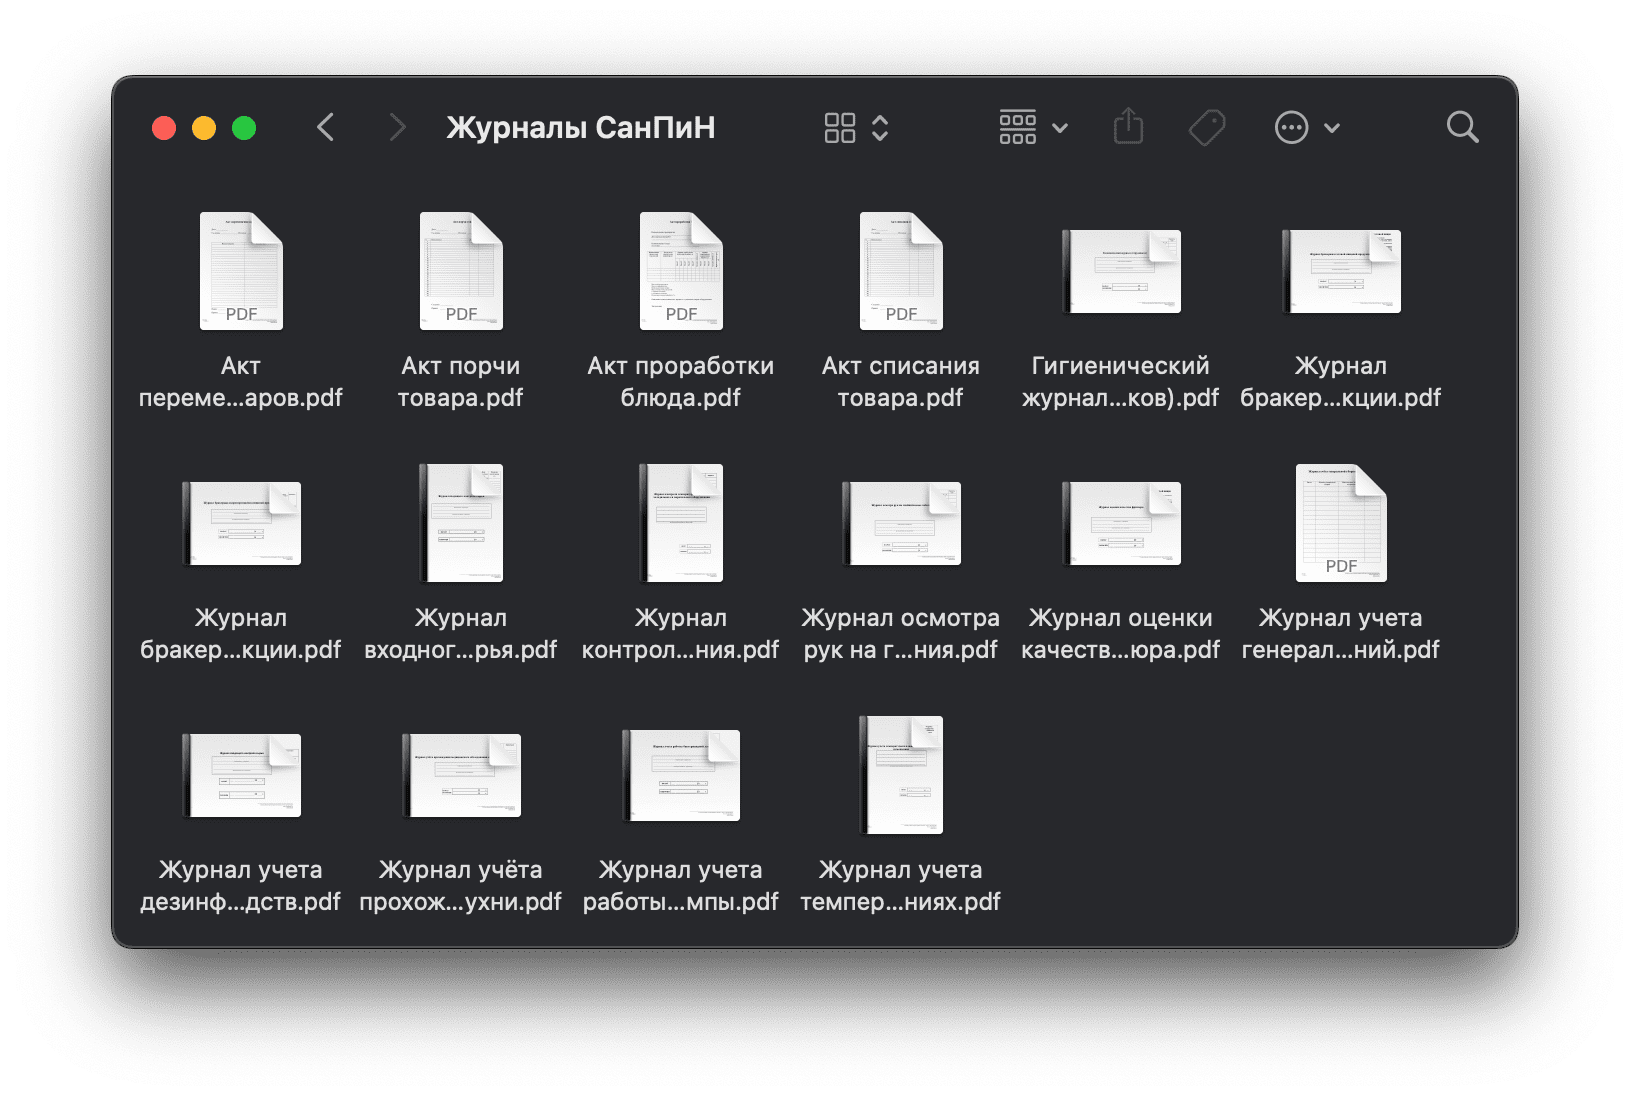1630x1096 pixels.
Task: Click the label Журнал учета работы...мпы.pdf
Action: (x=681, y=886)
